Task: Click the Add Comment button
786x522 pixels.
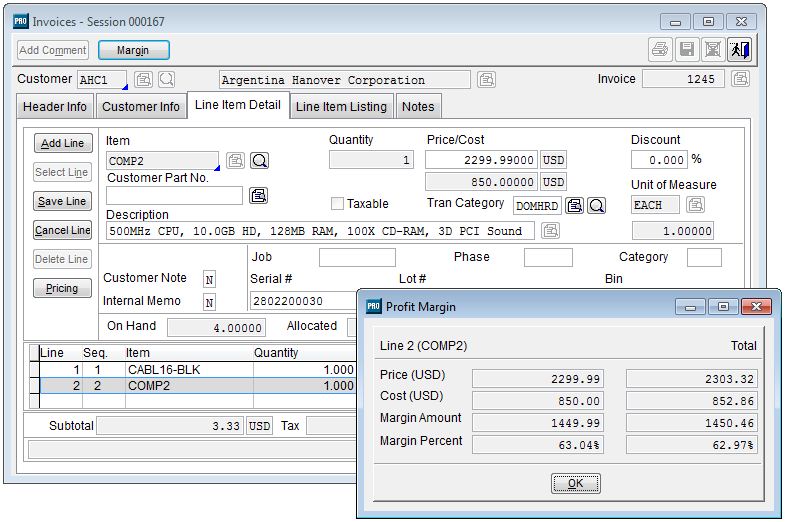Action: (53, 50)
